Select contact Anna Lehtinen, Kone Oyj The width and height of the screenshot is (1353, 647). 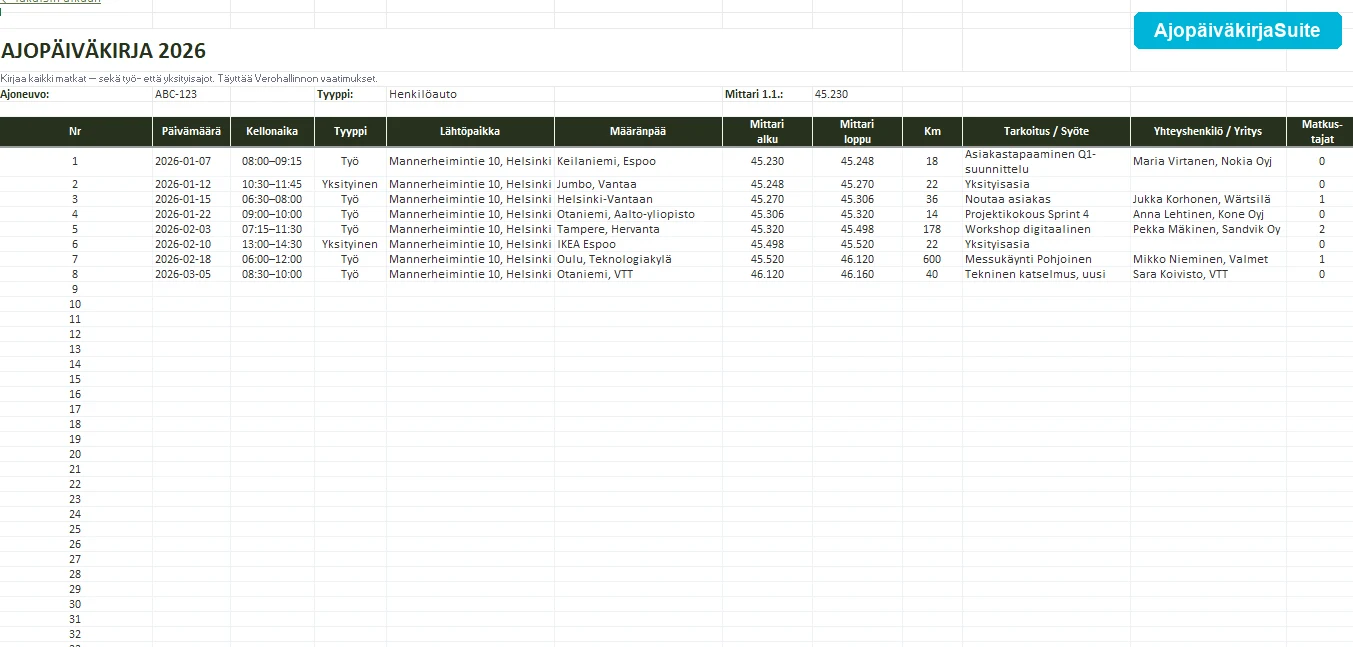pyautogui.click(x=1208, y=214)
